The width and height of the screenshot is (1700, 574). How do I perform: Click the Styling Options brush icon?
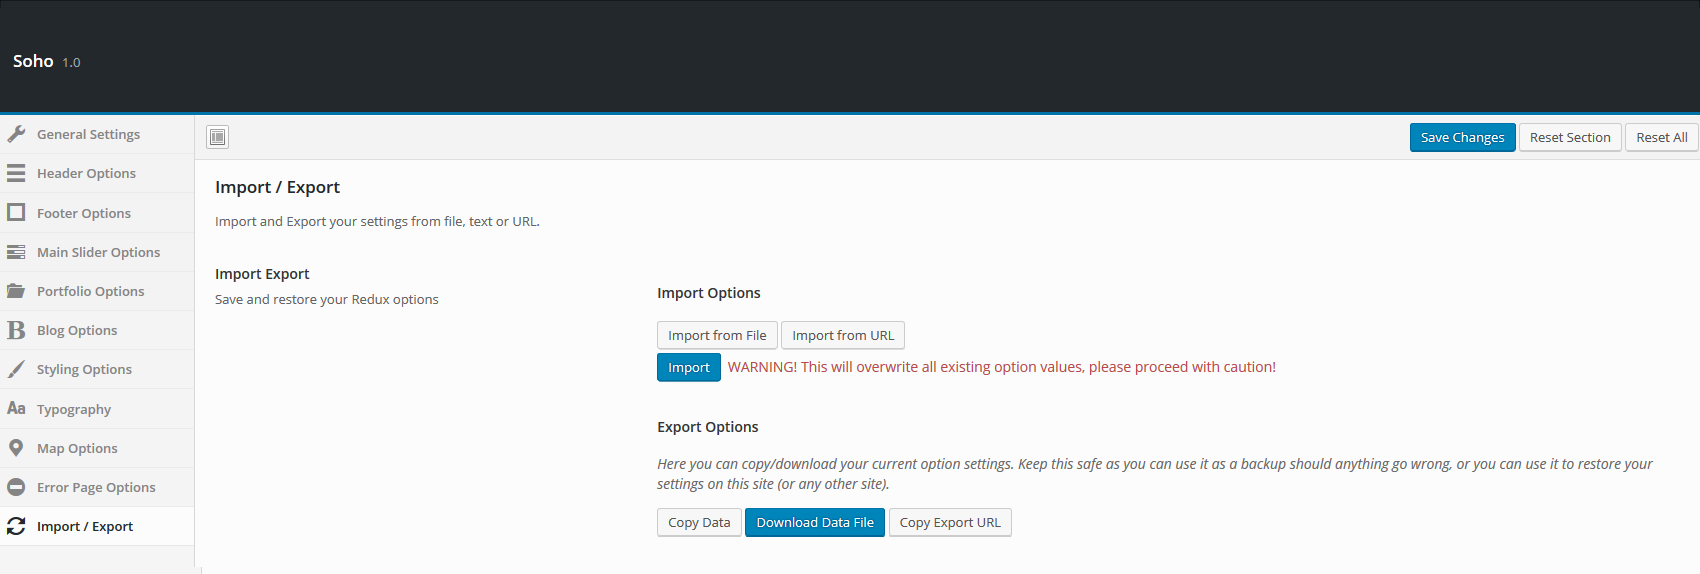point(16,369)
